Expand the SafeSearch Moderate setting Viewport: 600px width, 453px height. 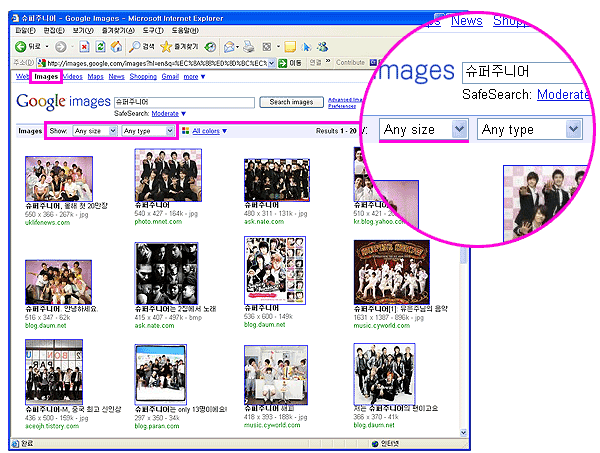point(165,114)
